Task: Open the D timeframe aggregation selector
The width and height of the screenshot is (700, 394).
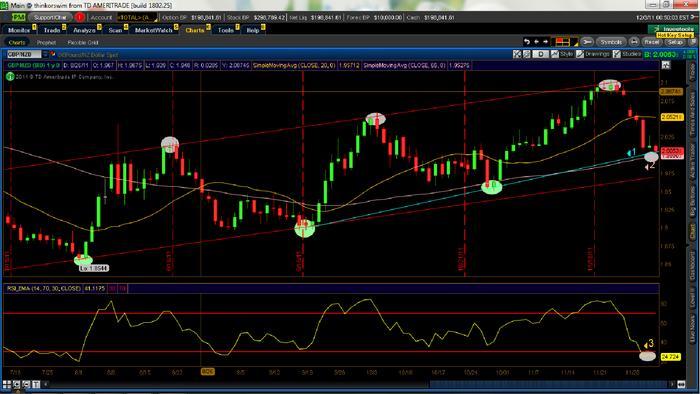Action: point(541,54)
